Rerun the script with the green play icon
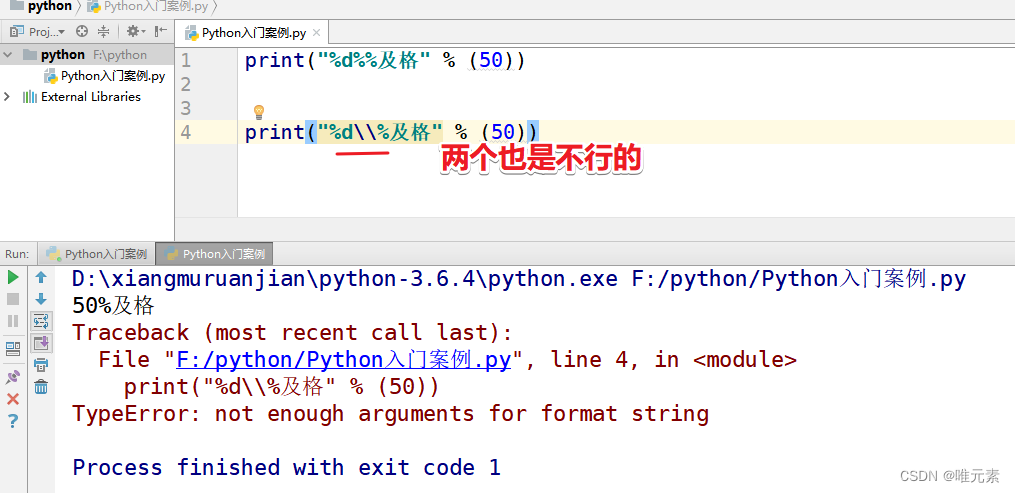The image size is (1015, 493). click(13, 278)
